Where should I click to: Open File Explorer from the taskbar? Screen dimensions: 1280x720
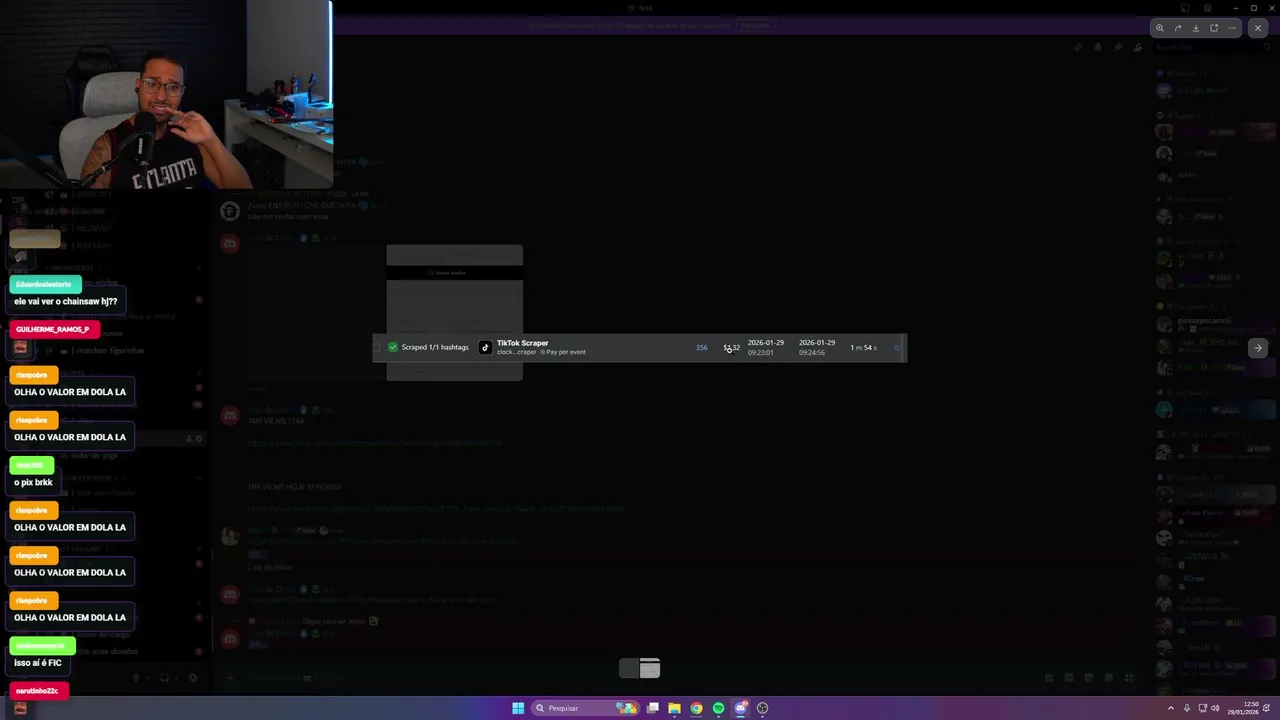(x=674, y=708)
